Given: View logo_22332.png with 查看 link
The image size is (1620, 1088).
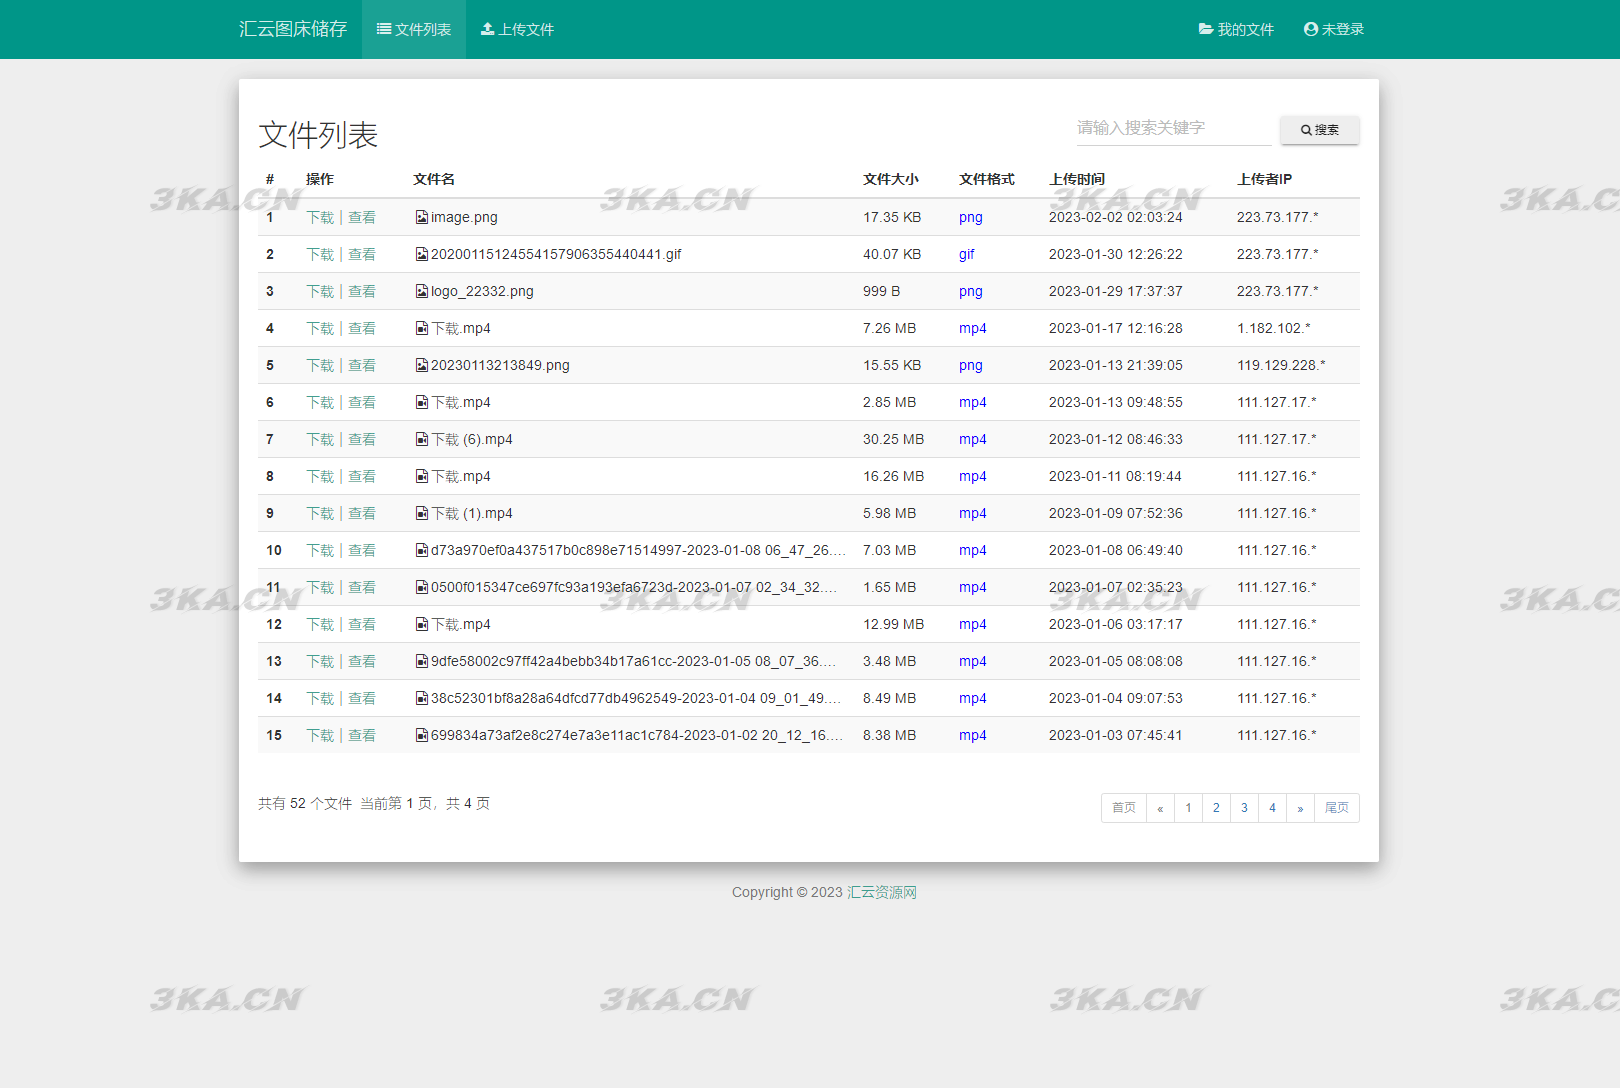Looking at the screenshot, I should click(362, 291).
